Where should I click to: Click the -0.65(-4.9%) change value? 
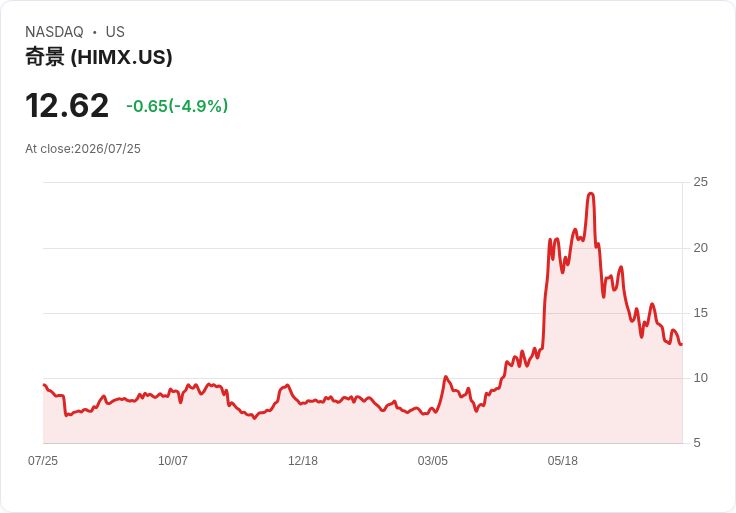[x=177, y=106]
